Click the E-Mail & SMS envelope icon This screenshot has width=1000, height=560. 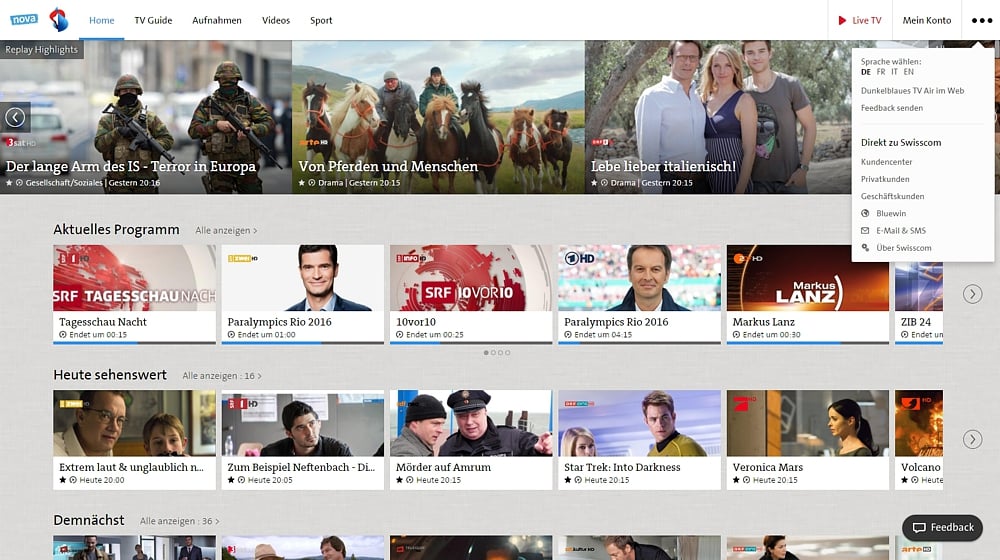tap(865, 230)
